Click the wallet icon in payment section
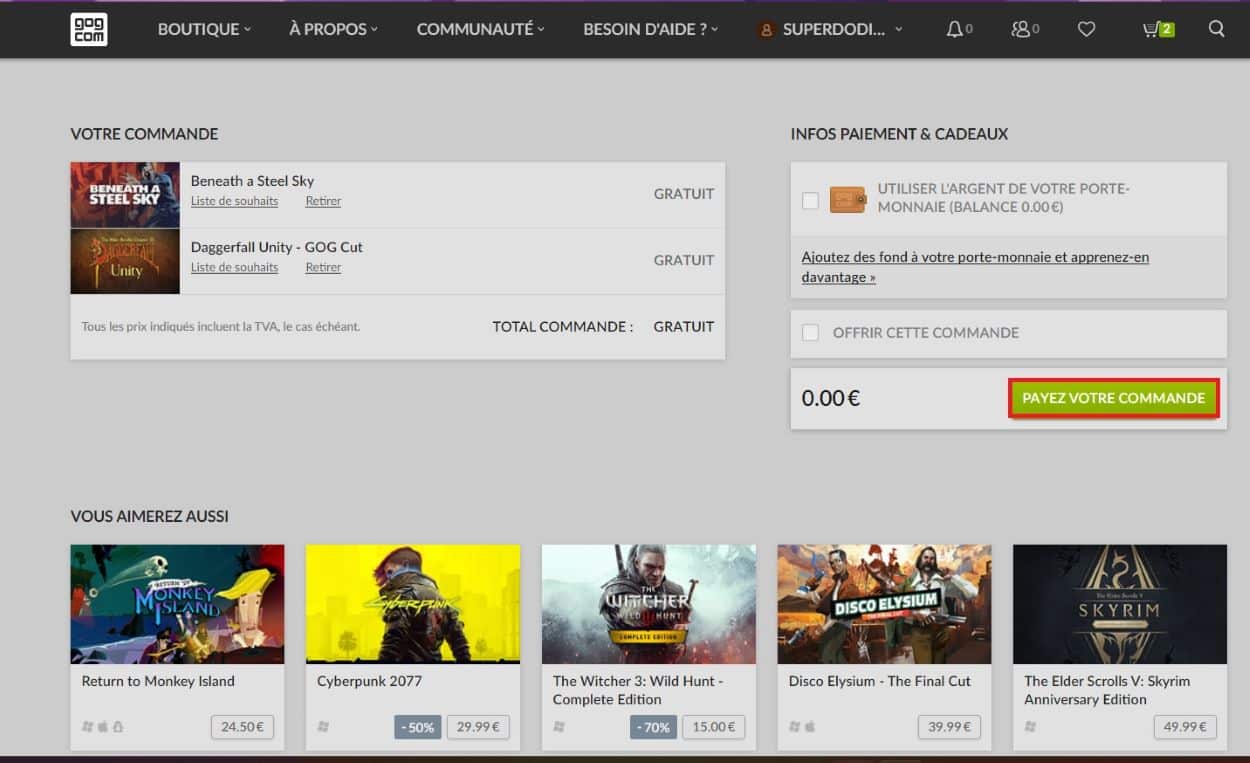The image size is (1250, 763). [x=847, y=199]
